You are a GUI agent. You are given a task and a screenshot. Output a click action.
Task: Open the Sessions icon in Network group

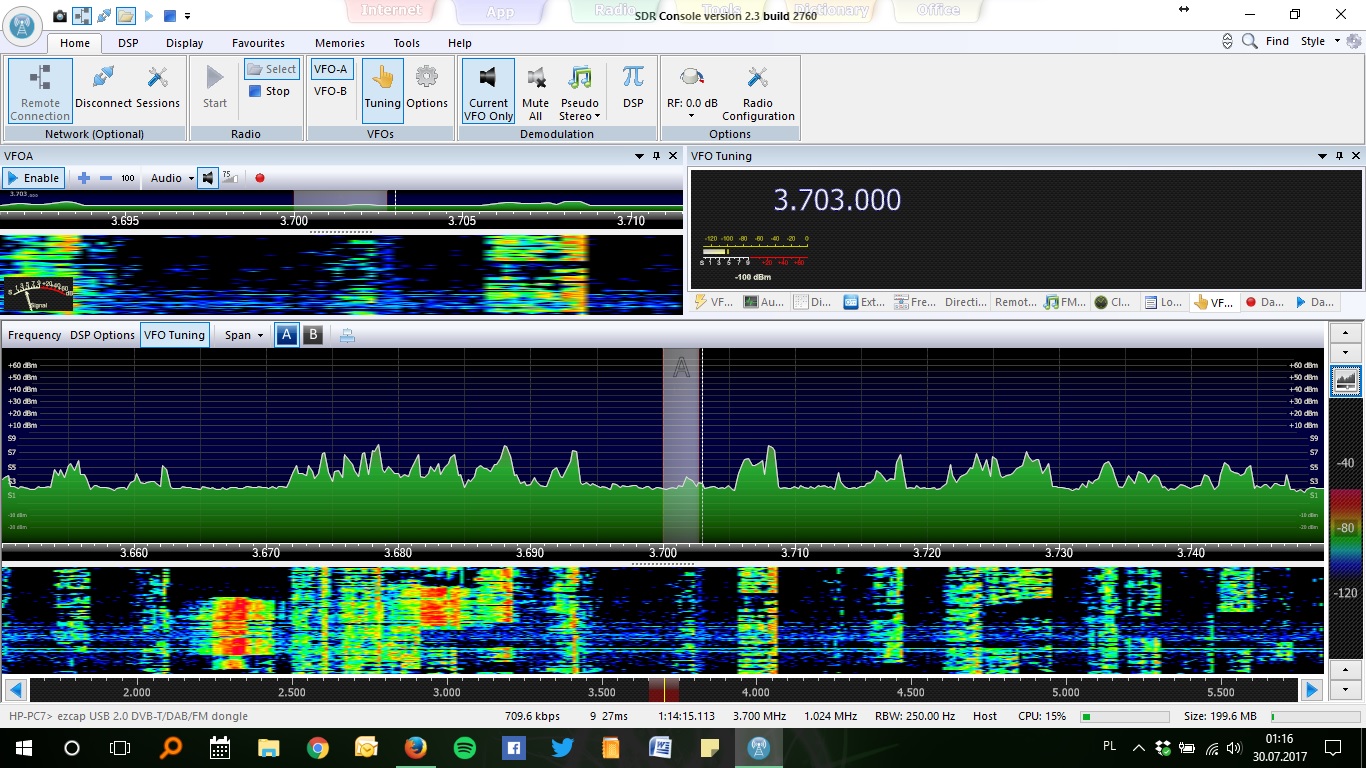(158, 78)
